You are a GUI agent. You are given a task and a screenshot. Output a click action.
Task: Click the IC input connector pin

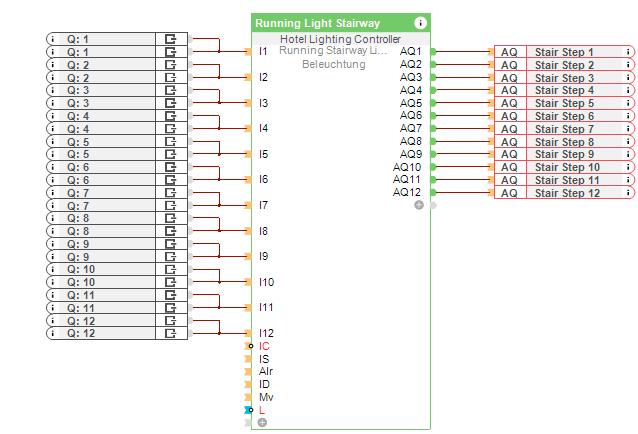tap(249, 346)
